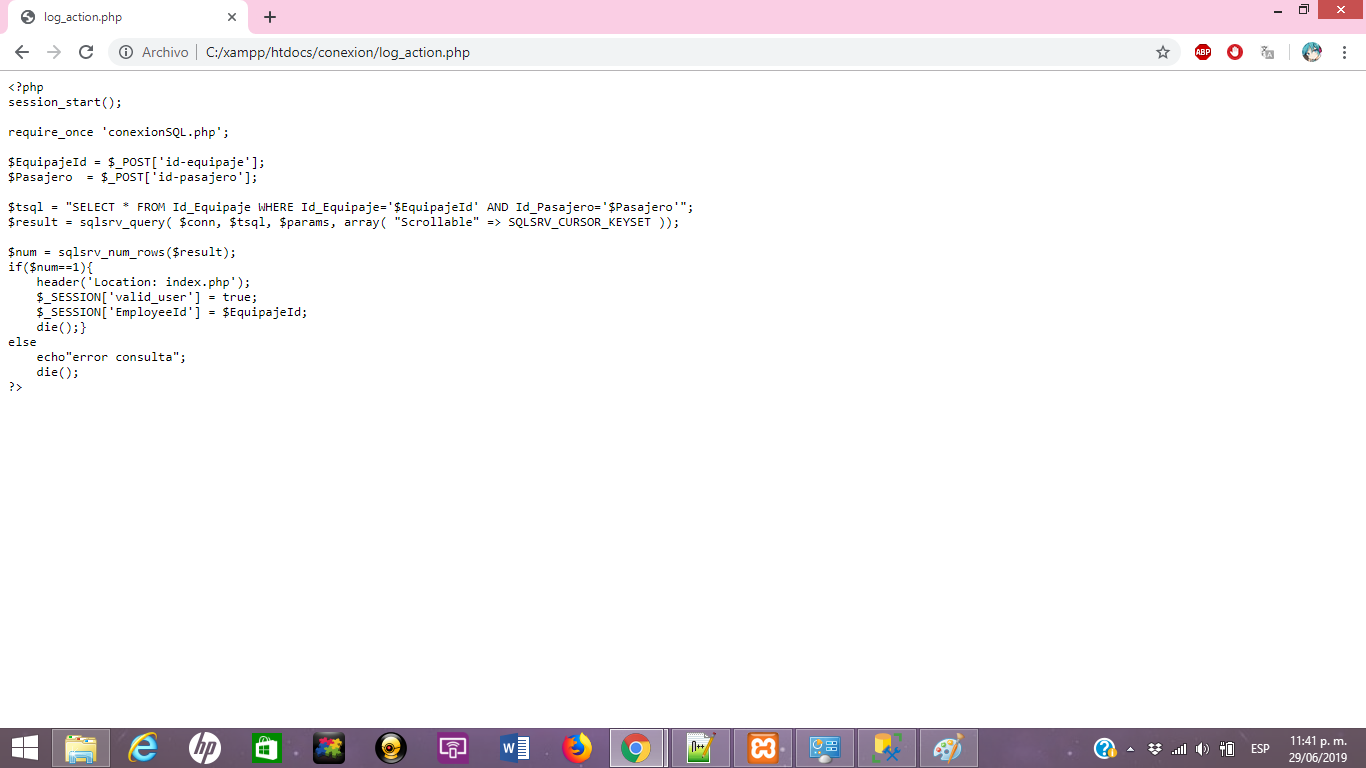Open Dropbox from the system tray
The width and height of the screenshot is (1366, 768).
tap(1155, 749)
